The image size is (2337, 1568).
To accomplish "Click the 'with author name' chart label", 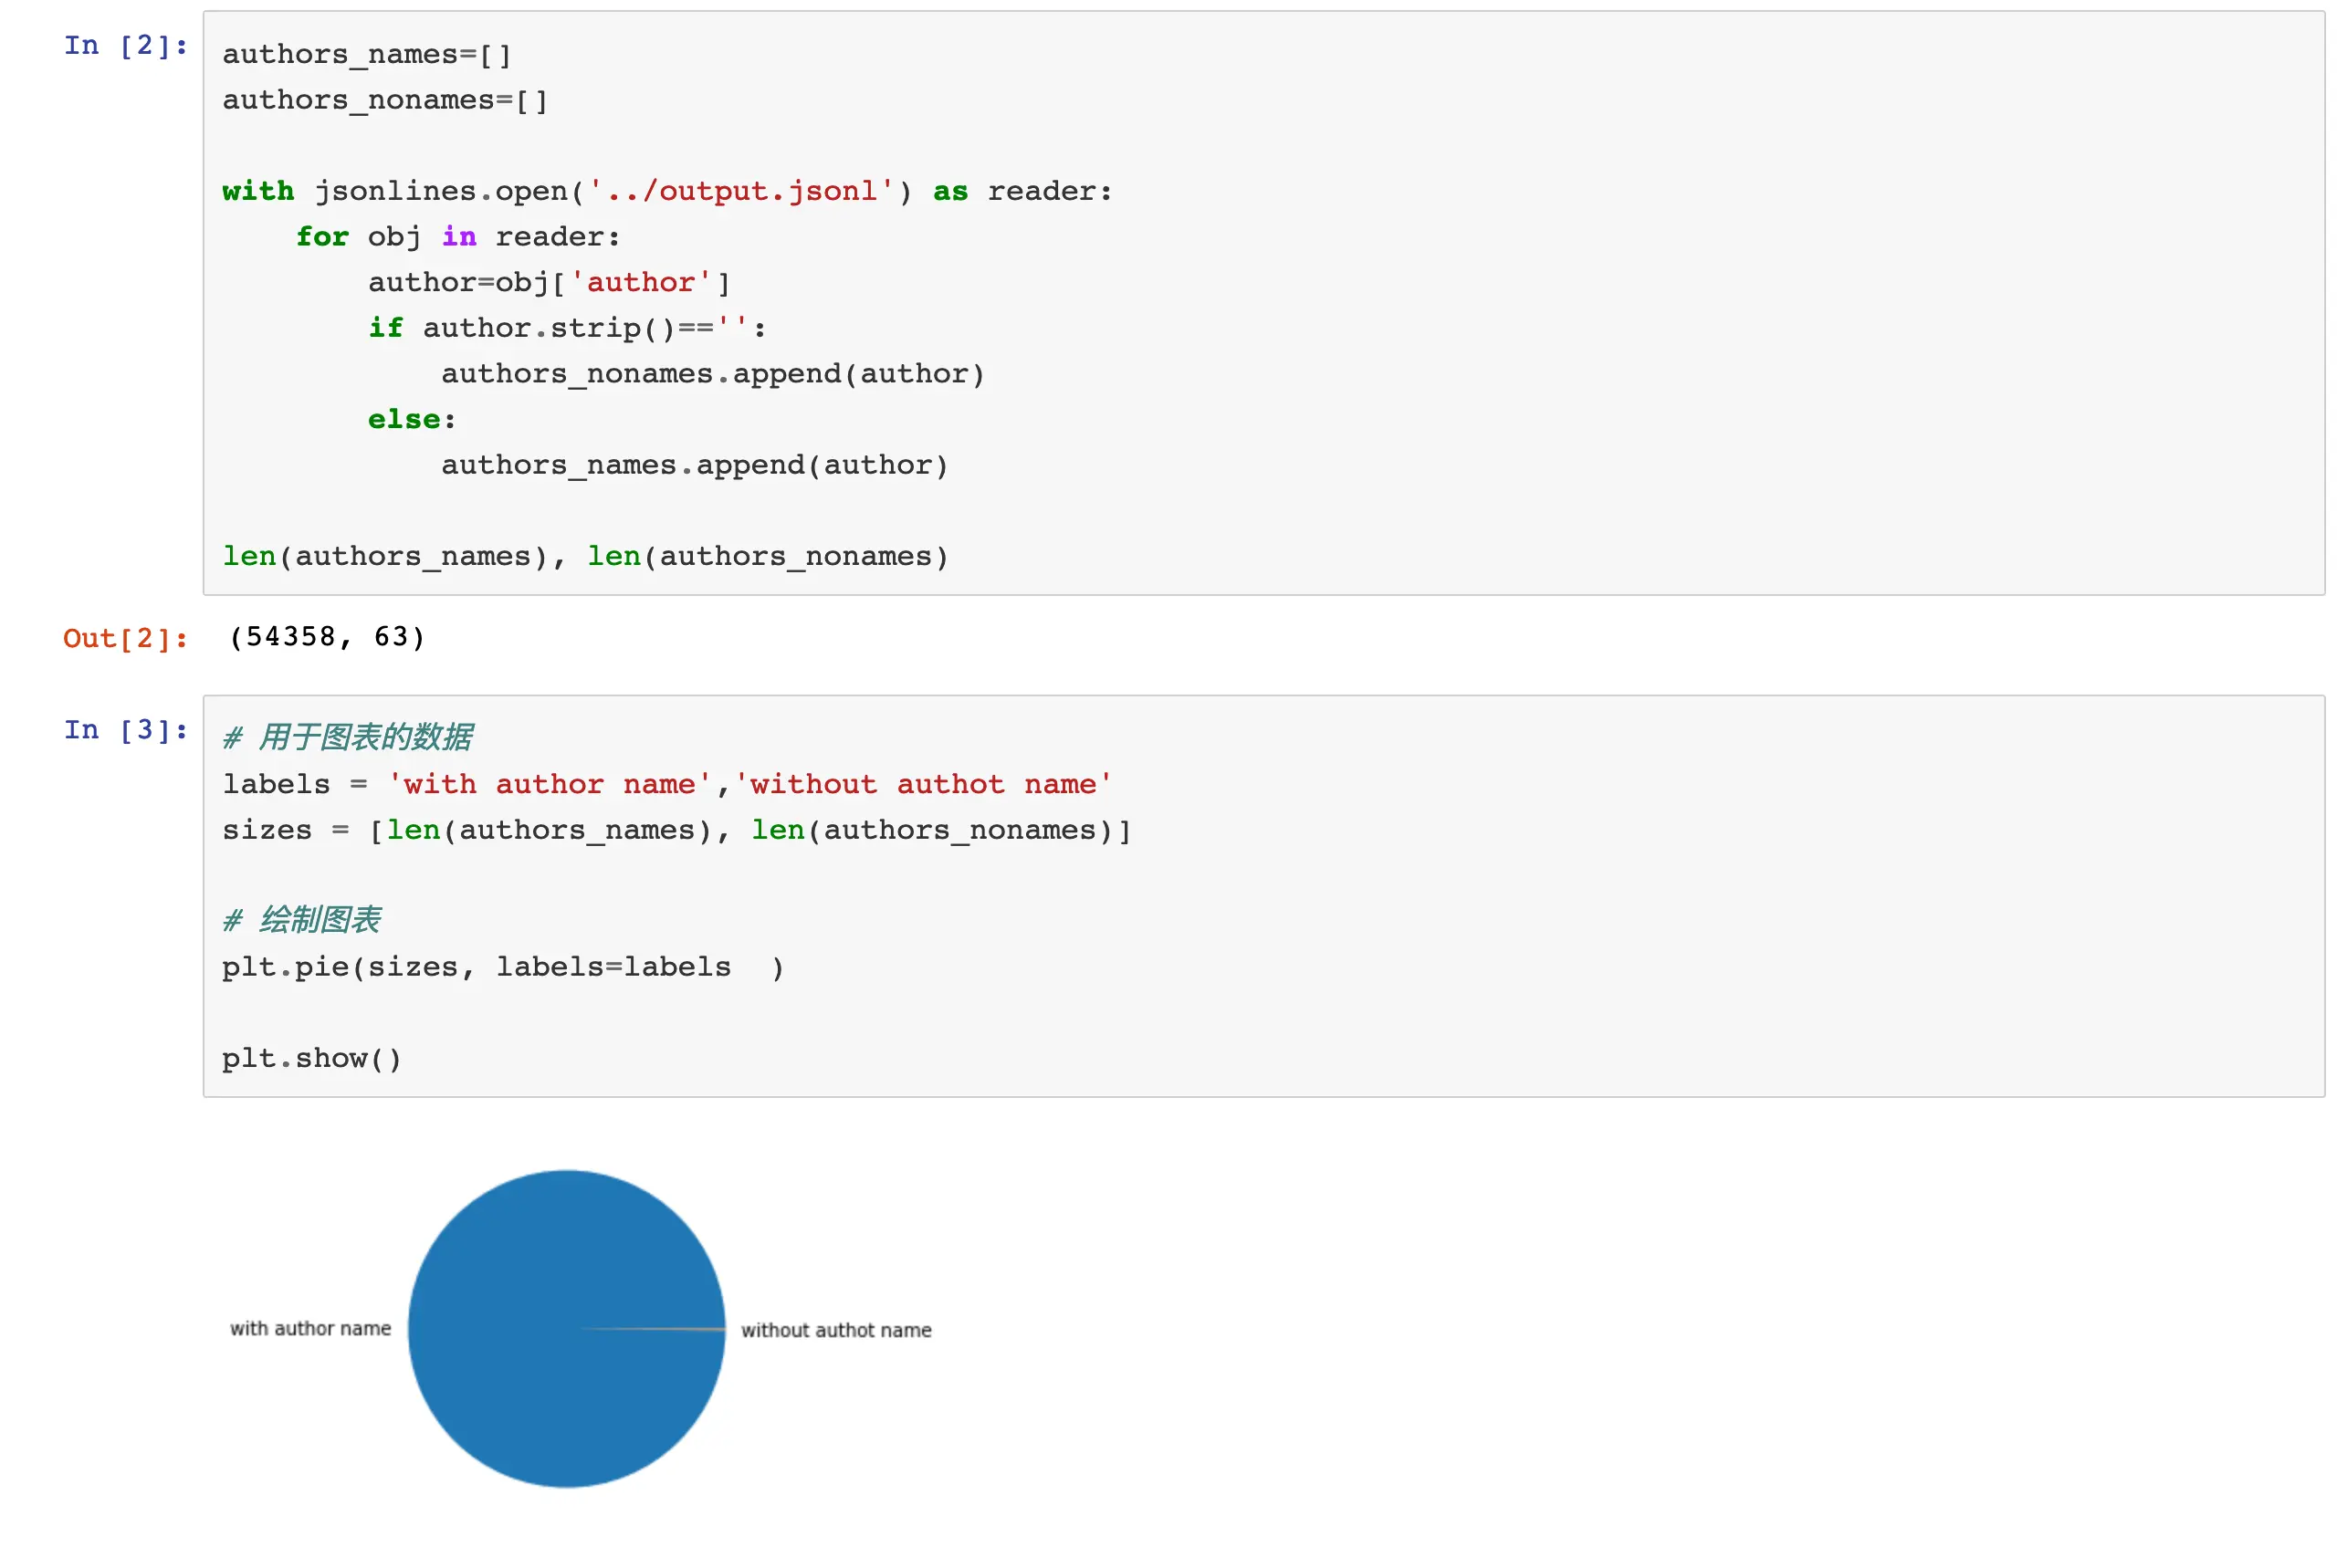I will click(x=310, y=1329).
